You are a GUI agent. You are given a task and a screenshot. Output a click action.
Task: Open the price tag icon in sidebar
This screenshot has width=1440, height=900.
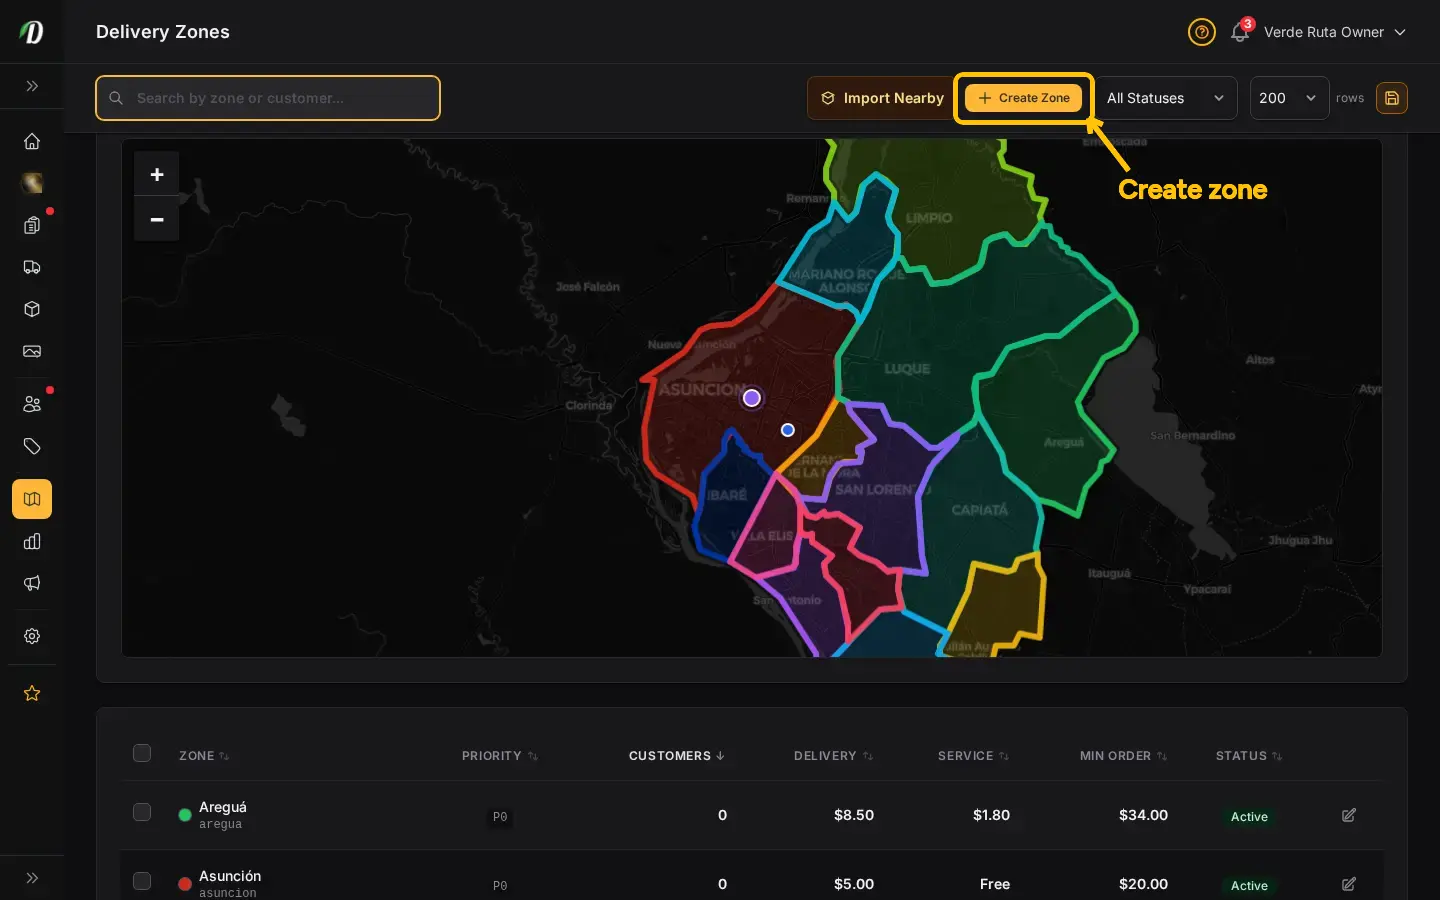coord(32,446)
